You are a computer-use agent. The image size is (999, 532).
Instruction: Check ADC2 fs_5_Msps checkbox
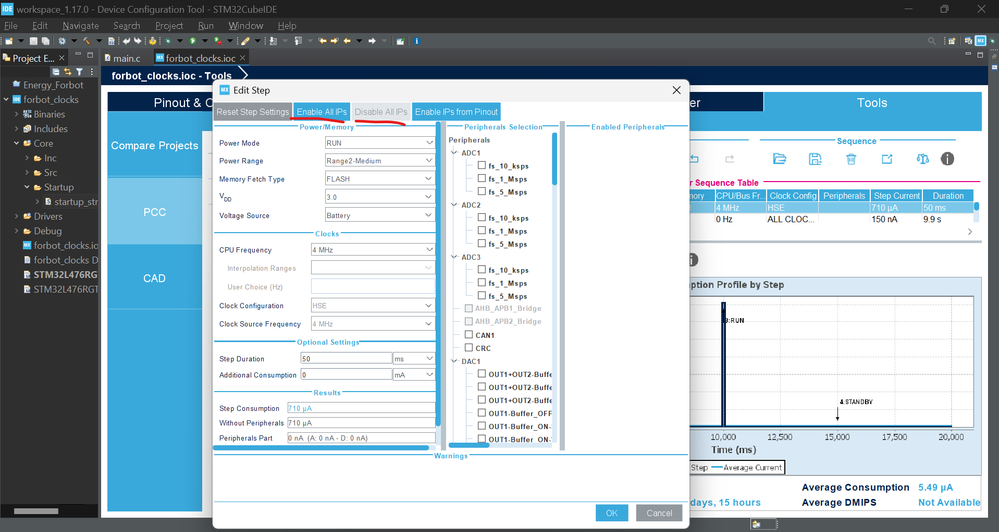pos(482,243)
